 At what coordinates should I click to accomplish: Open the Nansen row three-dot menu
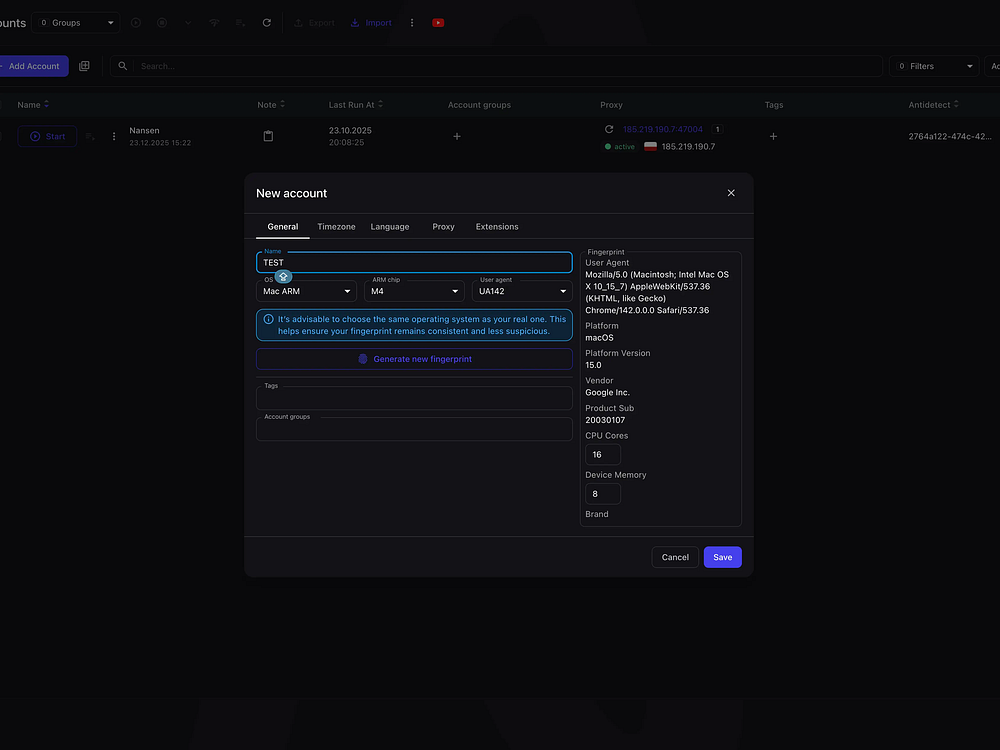click(x=114, y=136)
